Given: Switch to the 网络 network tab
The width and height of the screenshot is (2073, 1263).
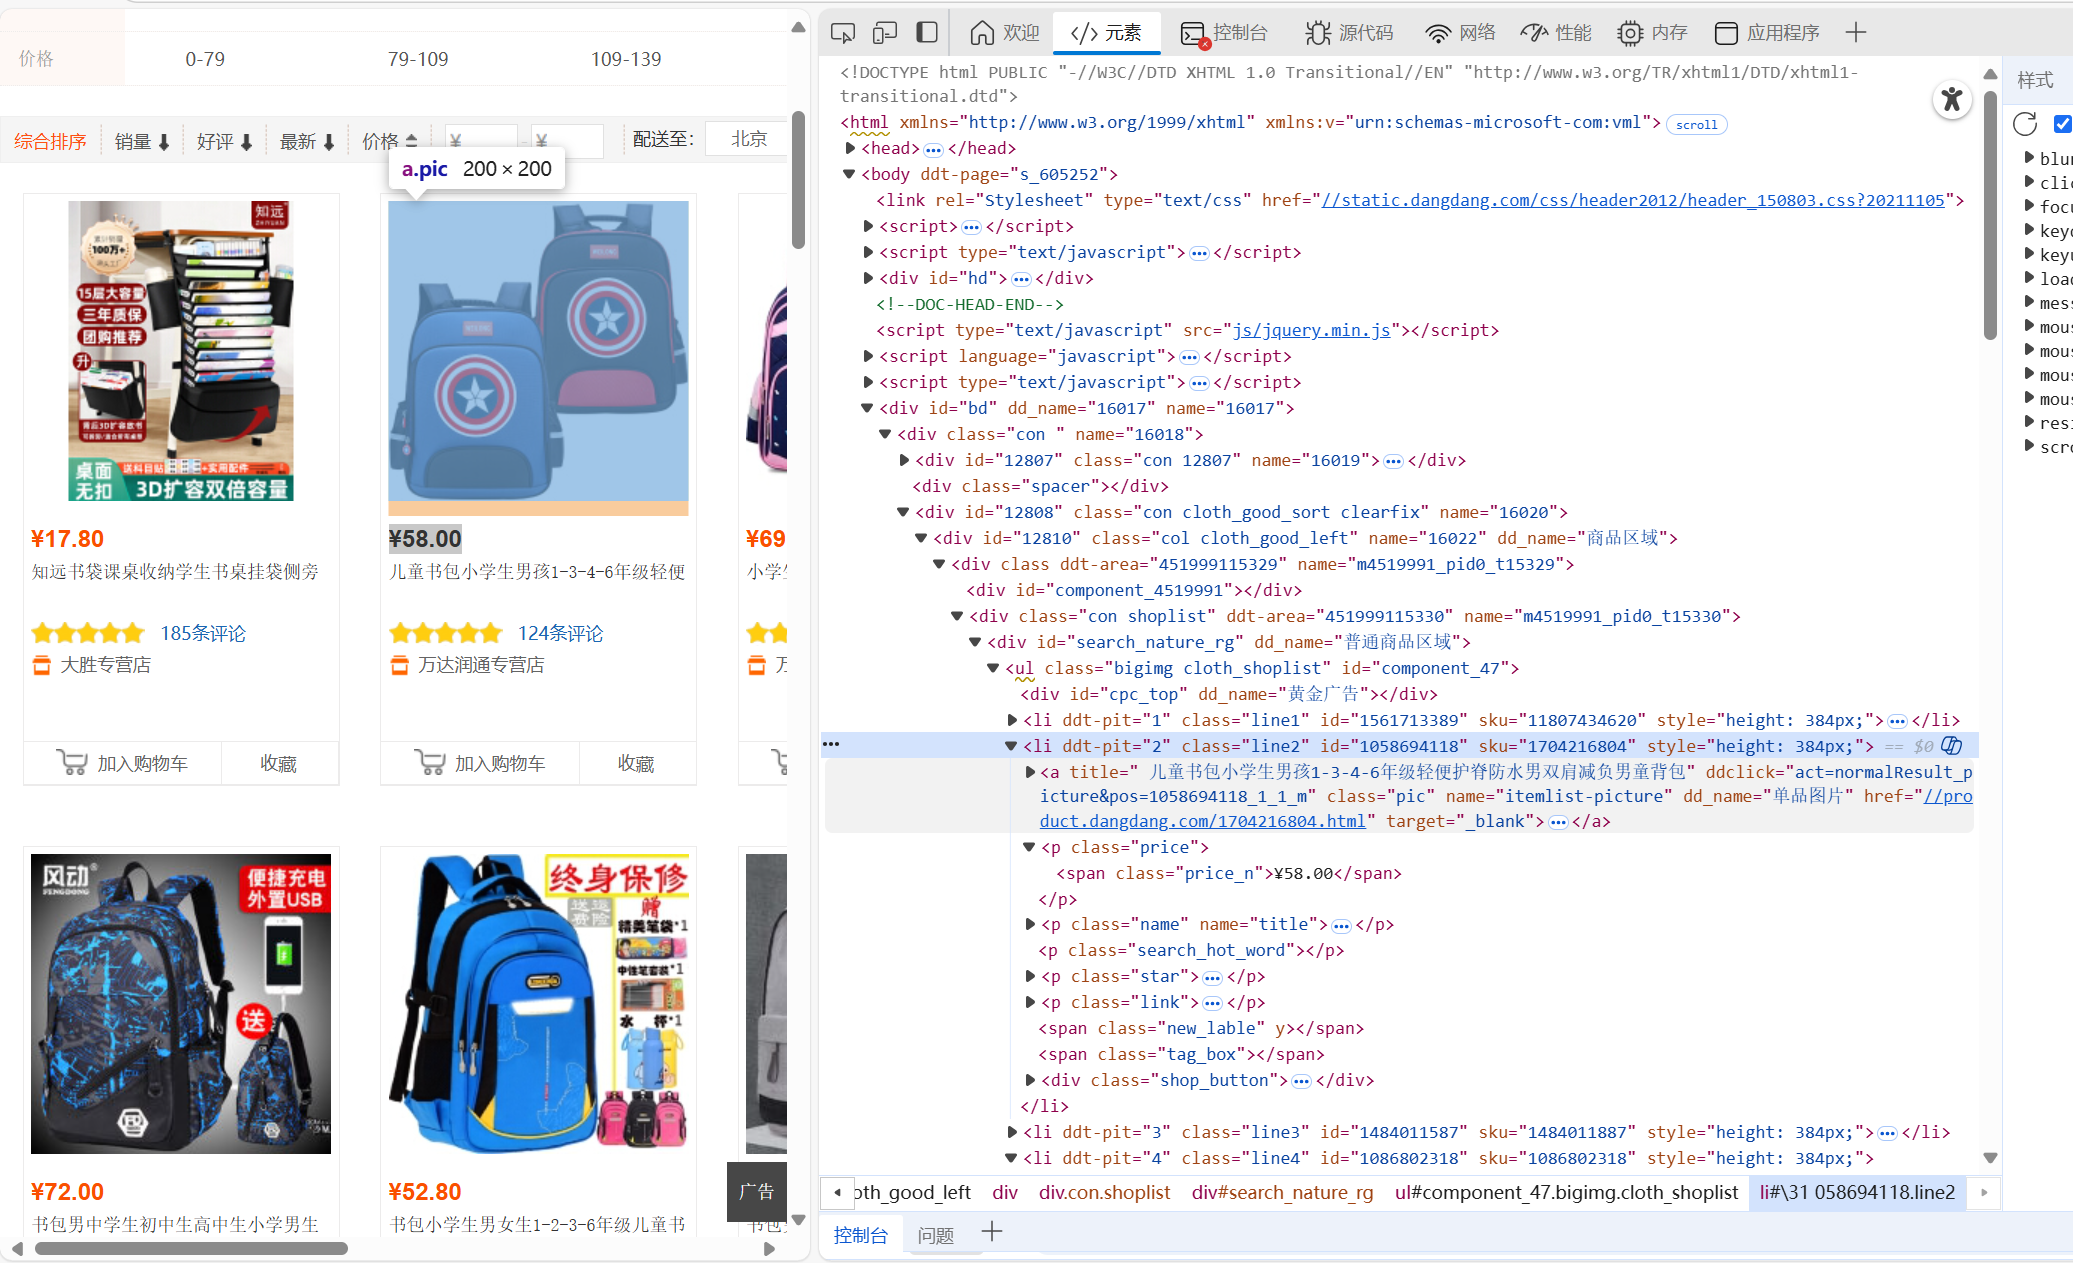Looking at the screenshot, I should [x=1460, y=33].
